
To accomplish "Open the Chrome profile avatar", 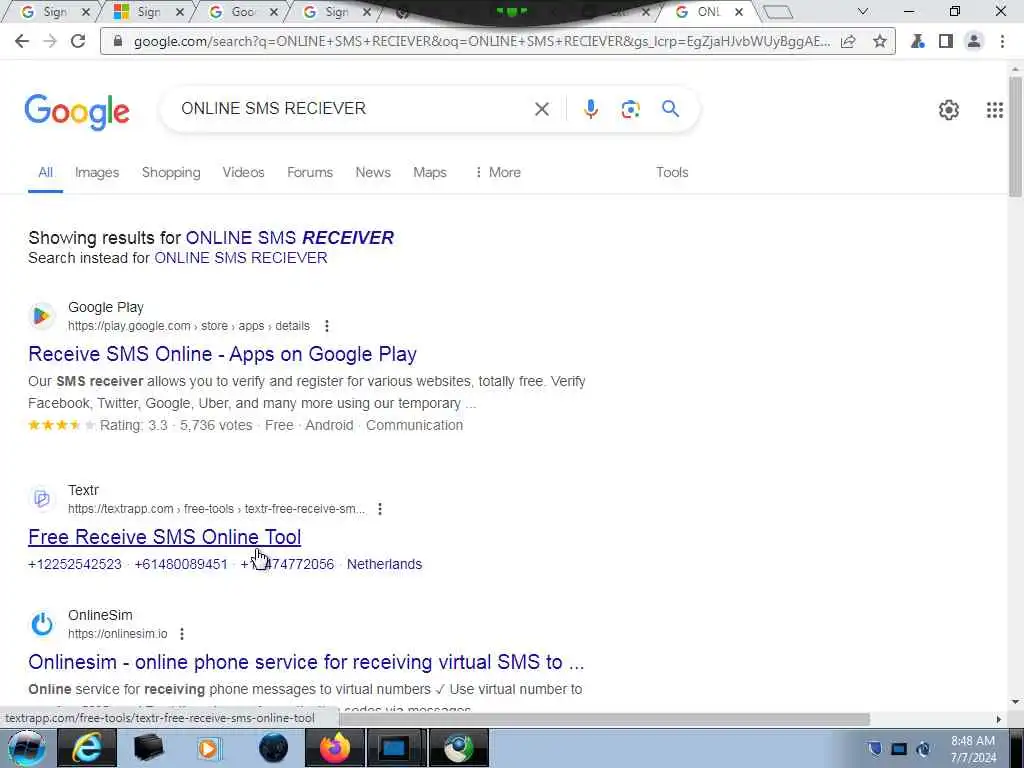I will [974, 41].
